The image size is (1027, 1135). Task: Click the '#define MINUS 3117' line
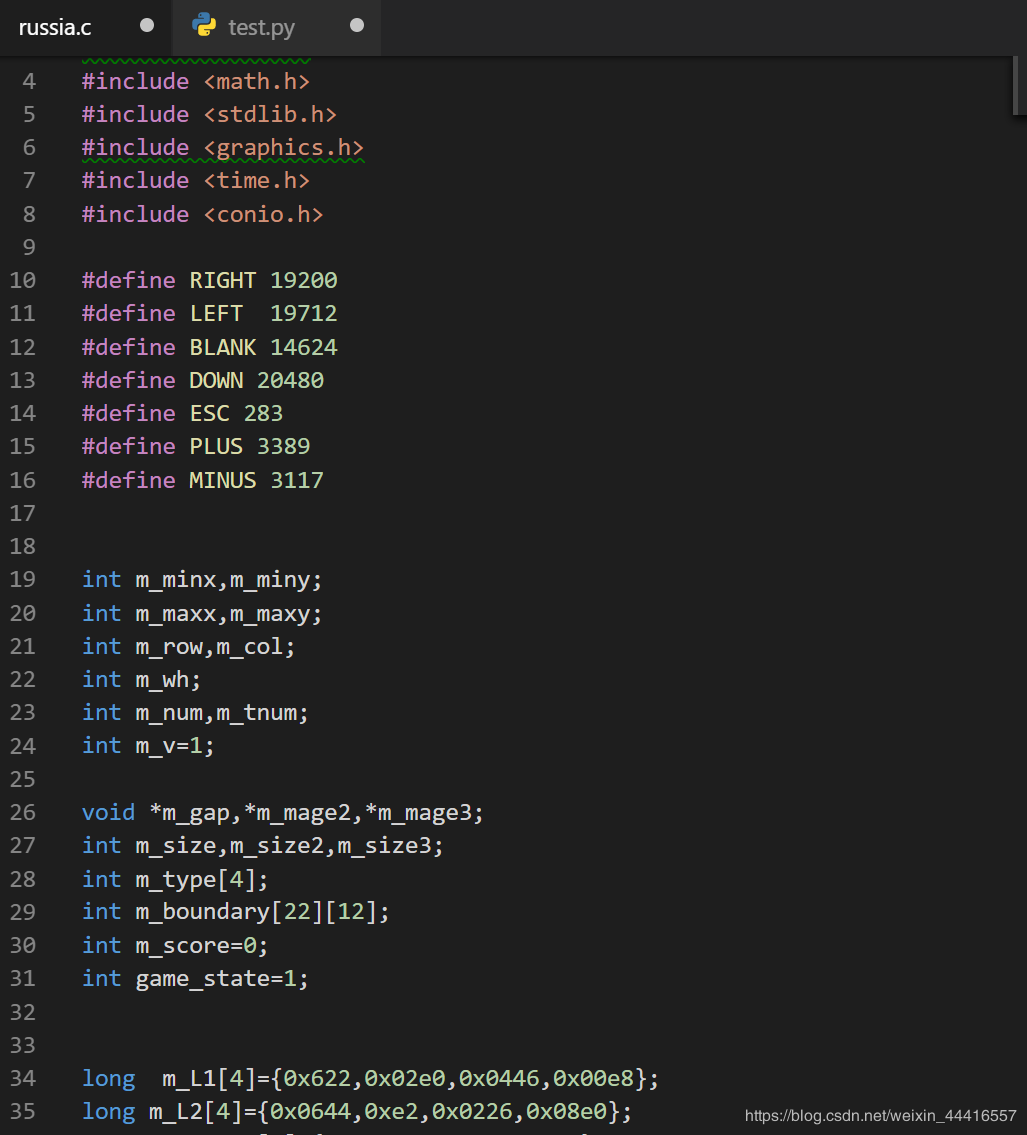[x=203, y=480]
